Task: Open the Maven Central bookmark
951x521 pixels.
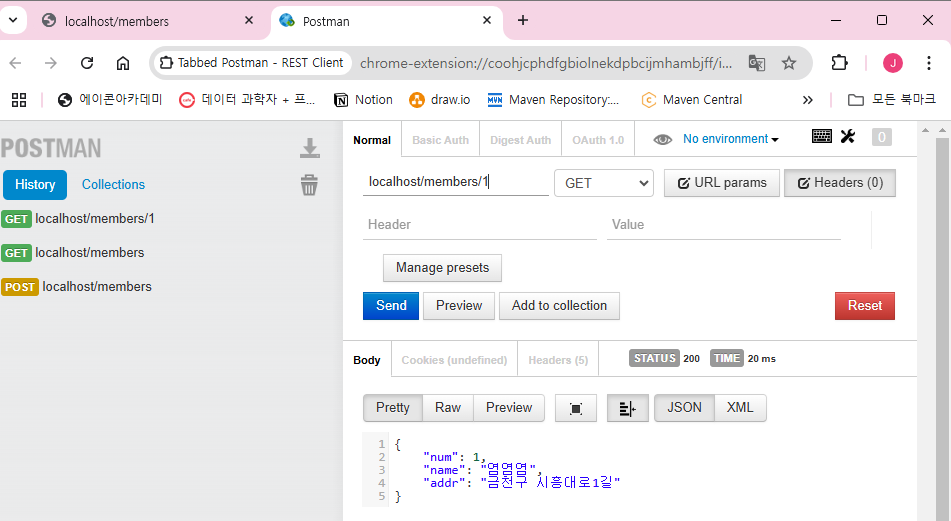Action: coord(691,99)
